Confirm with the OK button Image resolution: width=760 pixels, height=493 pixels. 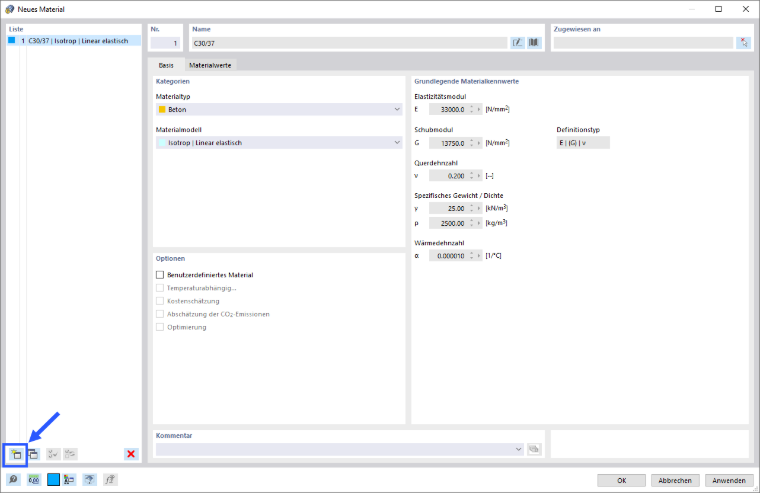click(621, 480)
